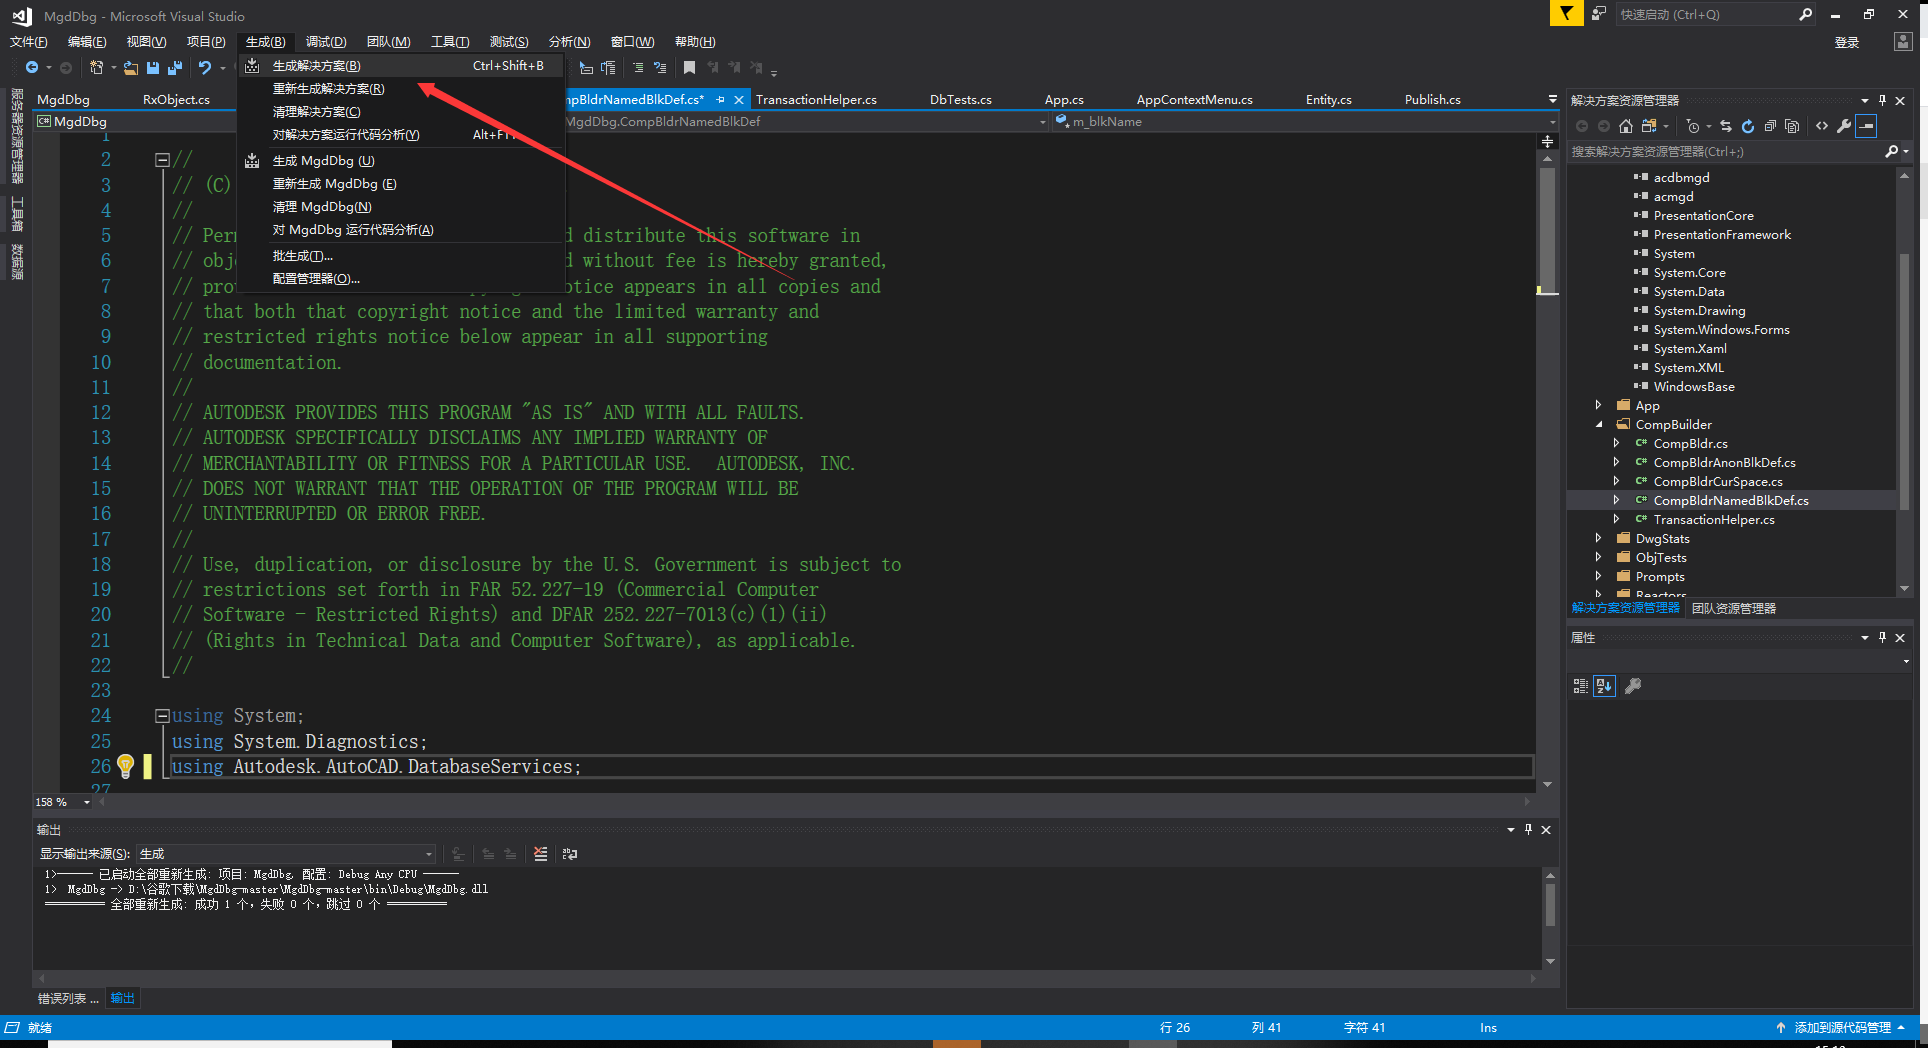1928x1048 pixels.
Task: Expand the ObjTests folder node
Action: click(1598, 557)
